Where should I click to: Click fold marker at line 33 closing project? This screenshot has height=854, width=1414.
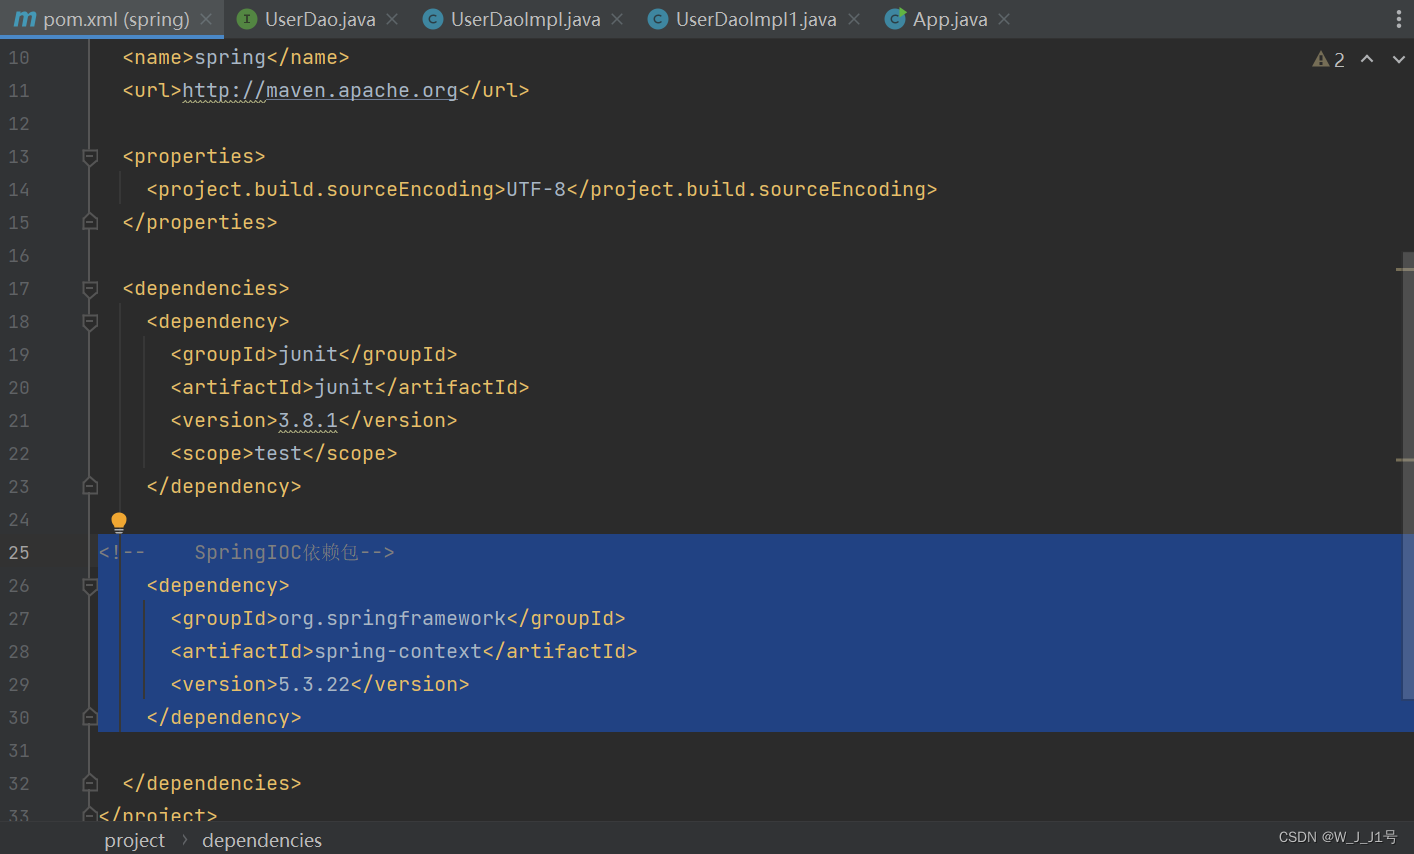pos(90,815)
